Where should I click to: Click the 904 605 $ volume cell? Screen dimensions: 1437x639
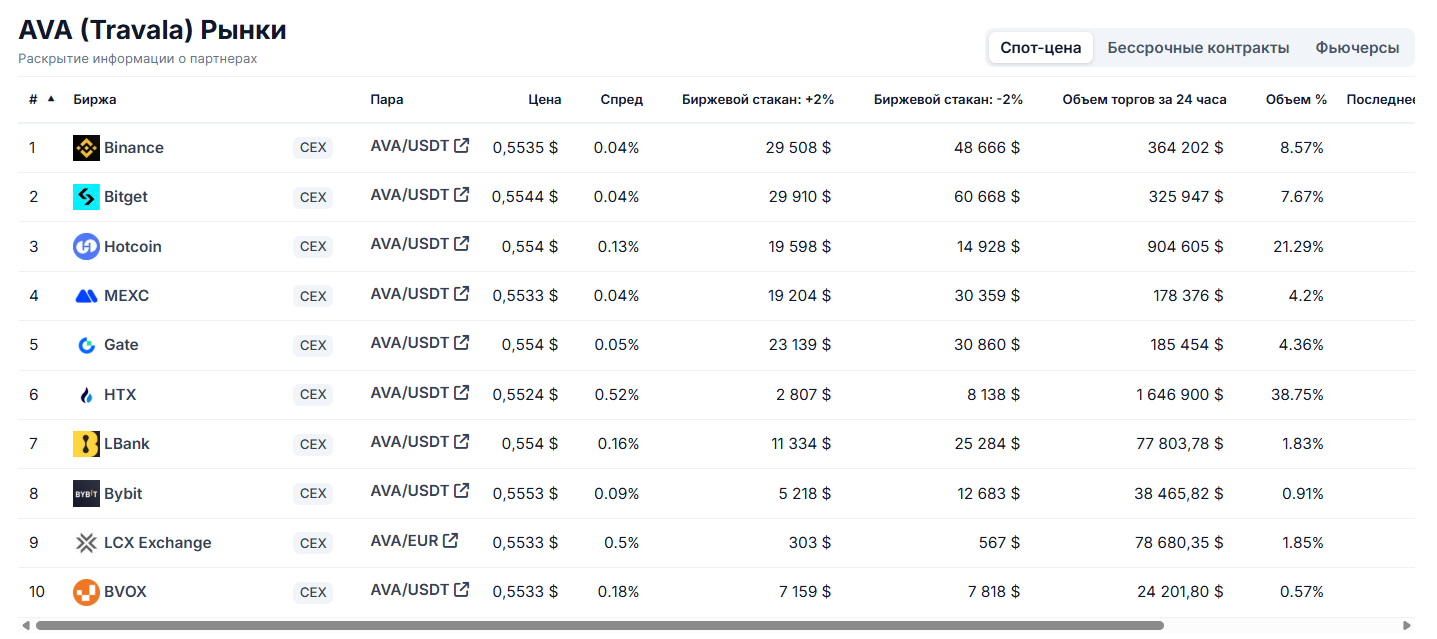point(1185,247)
